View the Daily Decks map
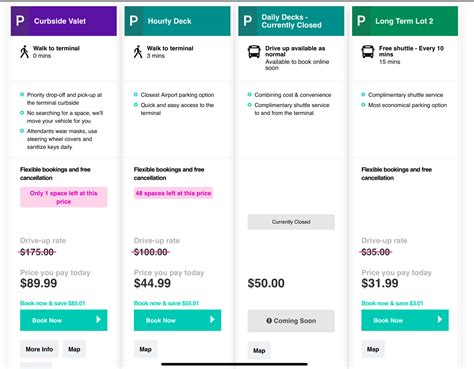Viewport: 474px width, 369px height. [259, 350]
